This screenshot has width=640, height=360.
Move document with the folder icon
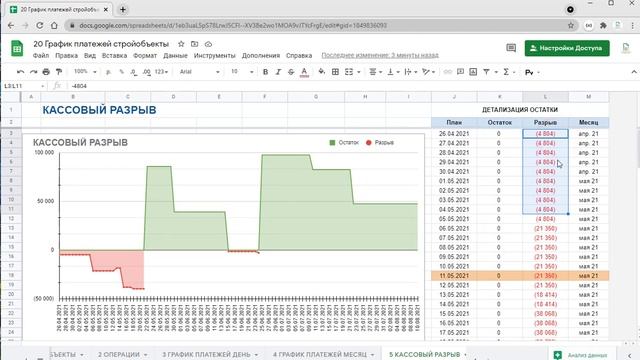click(195, 44)
